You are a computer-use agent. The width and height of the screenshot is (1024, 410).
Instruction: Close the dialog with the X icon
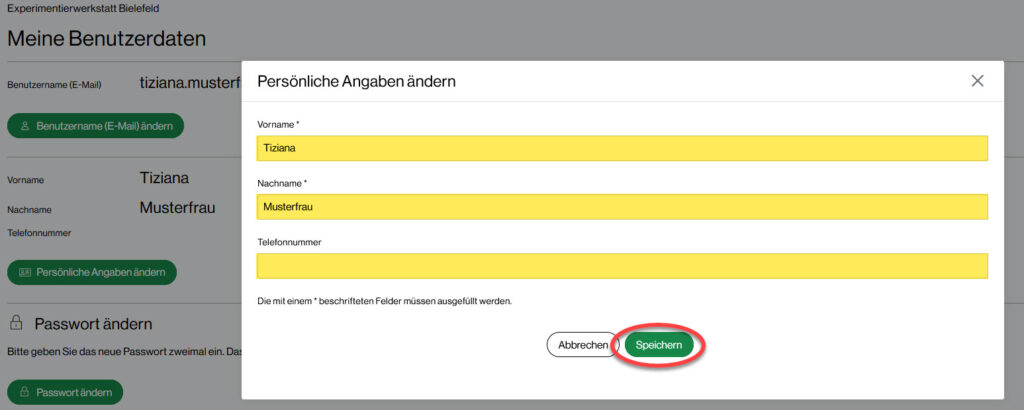[977, 81]
